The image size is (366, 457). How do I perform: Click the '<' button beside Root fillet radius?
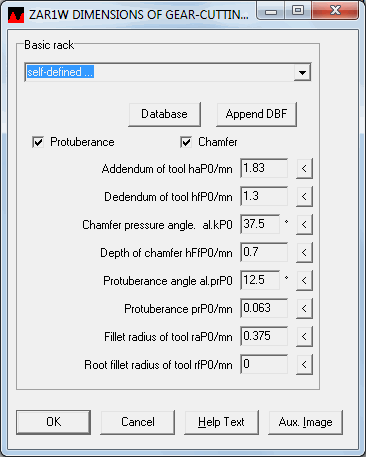pyautogui.click(x=304, y=365)
